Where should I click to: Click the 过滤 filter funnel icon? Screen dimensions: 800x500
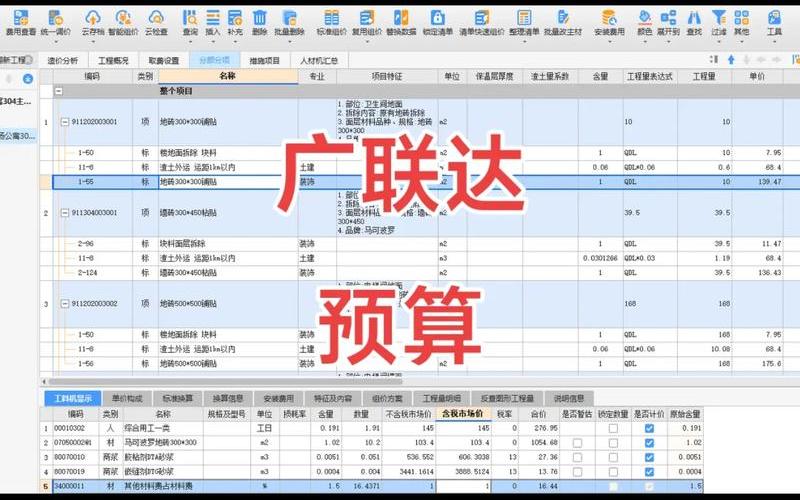click(719, 18)
